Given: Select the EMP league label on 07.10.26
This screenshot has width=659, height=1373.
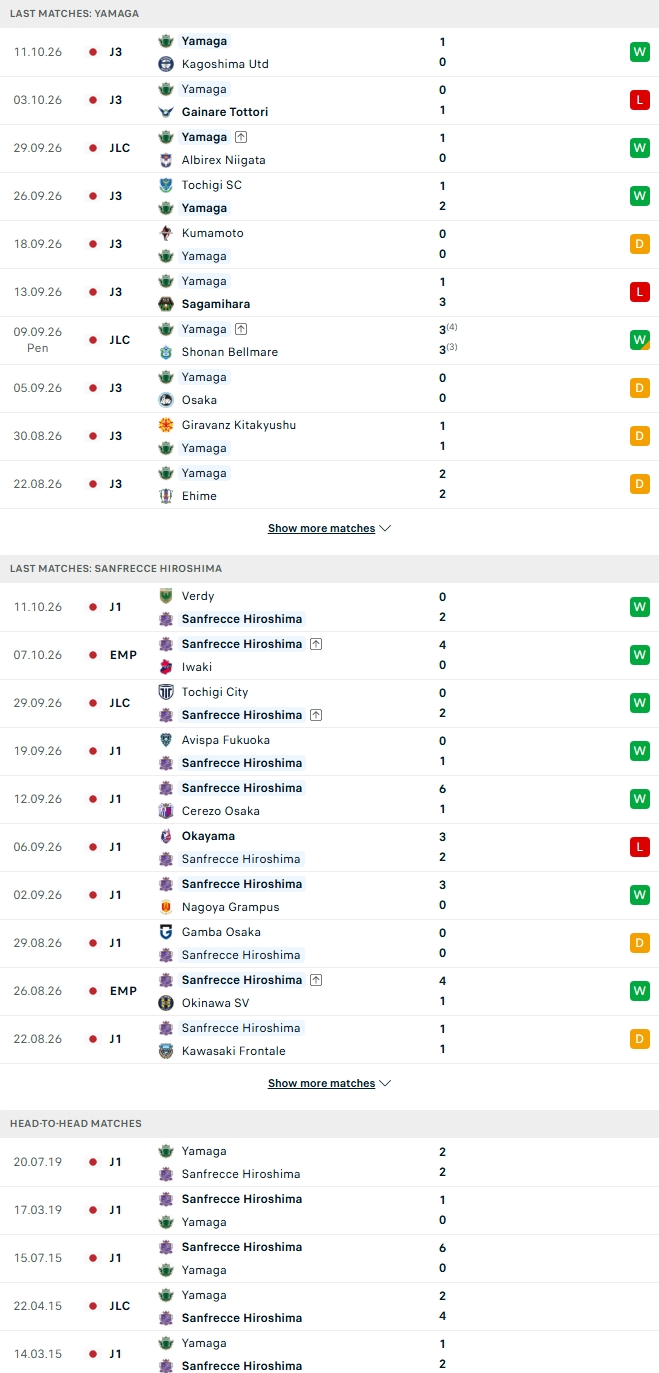Looking at the screenshot, I should pos(123,655).
